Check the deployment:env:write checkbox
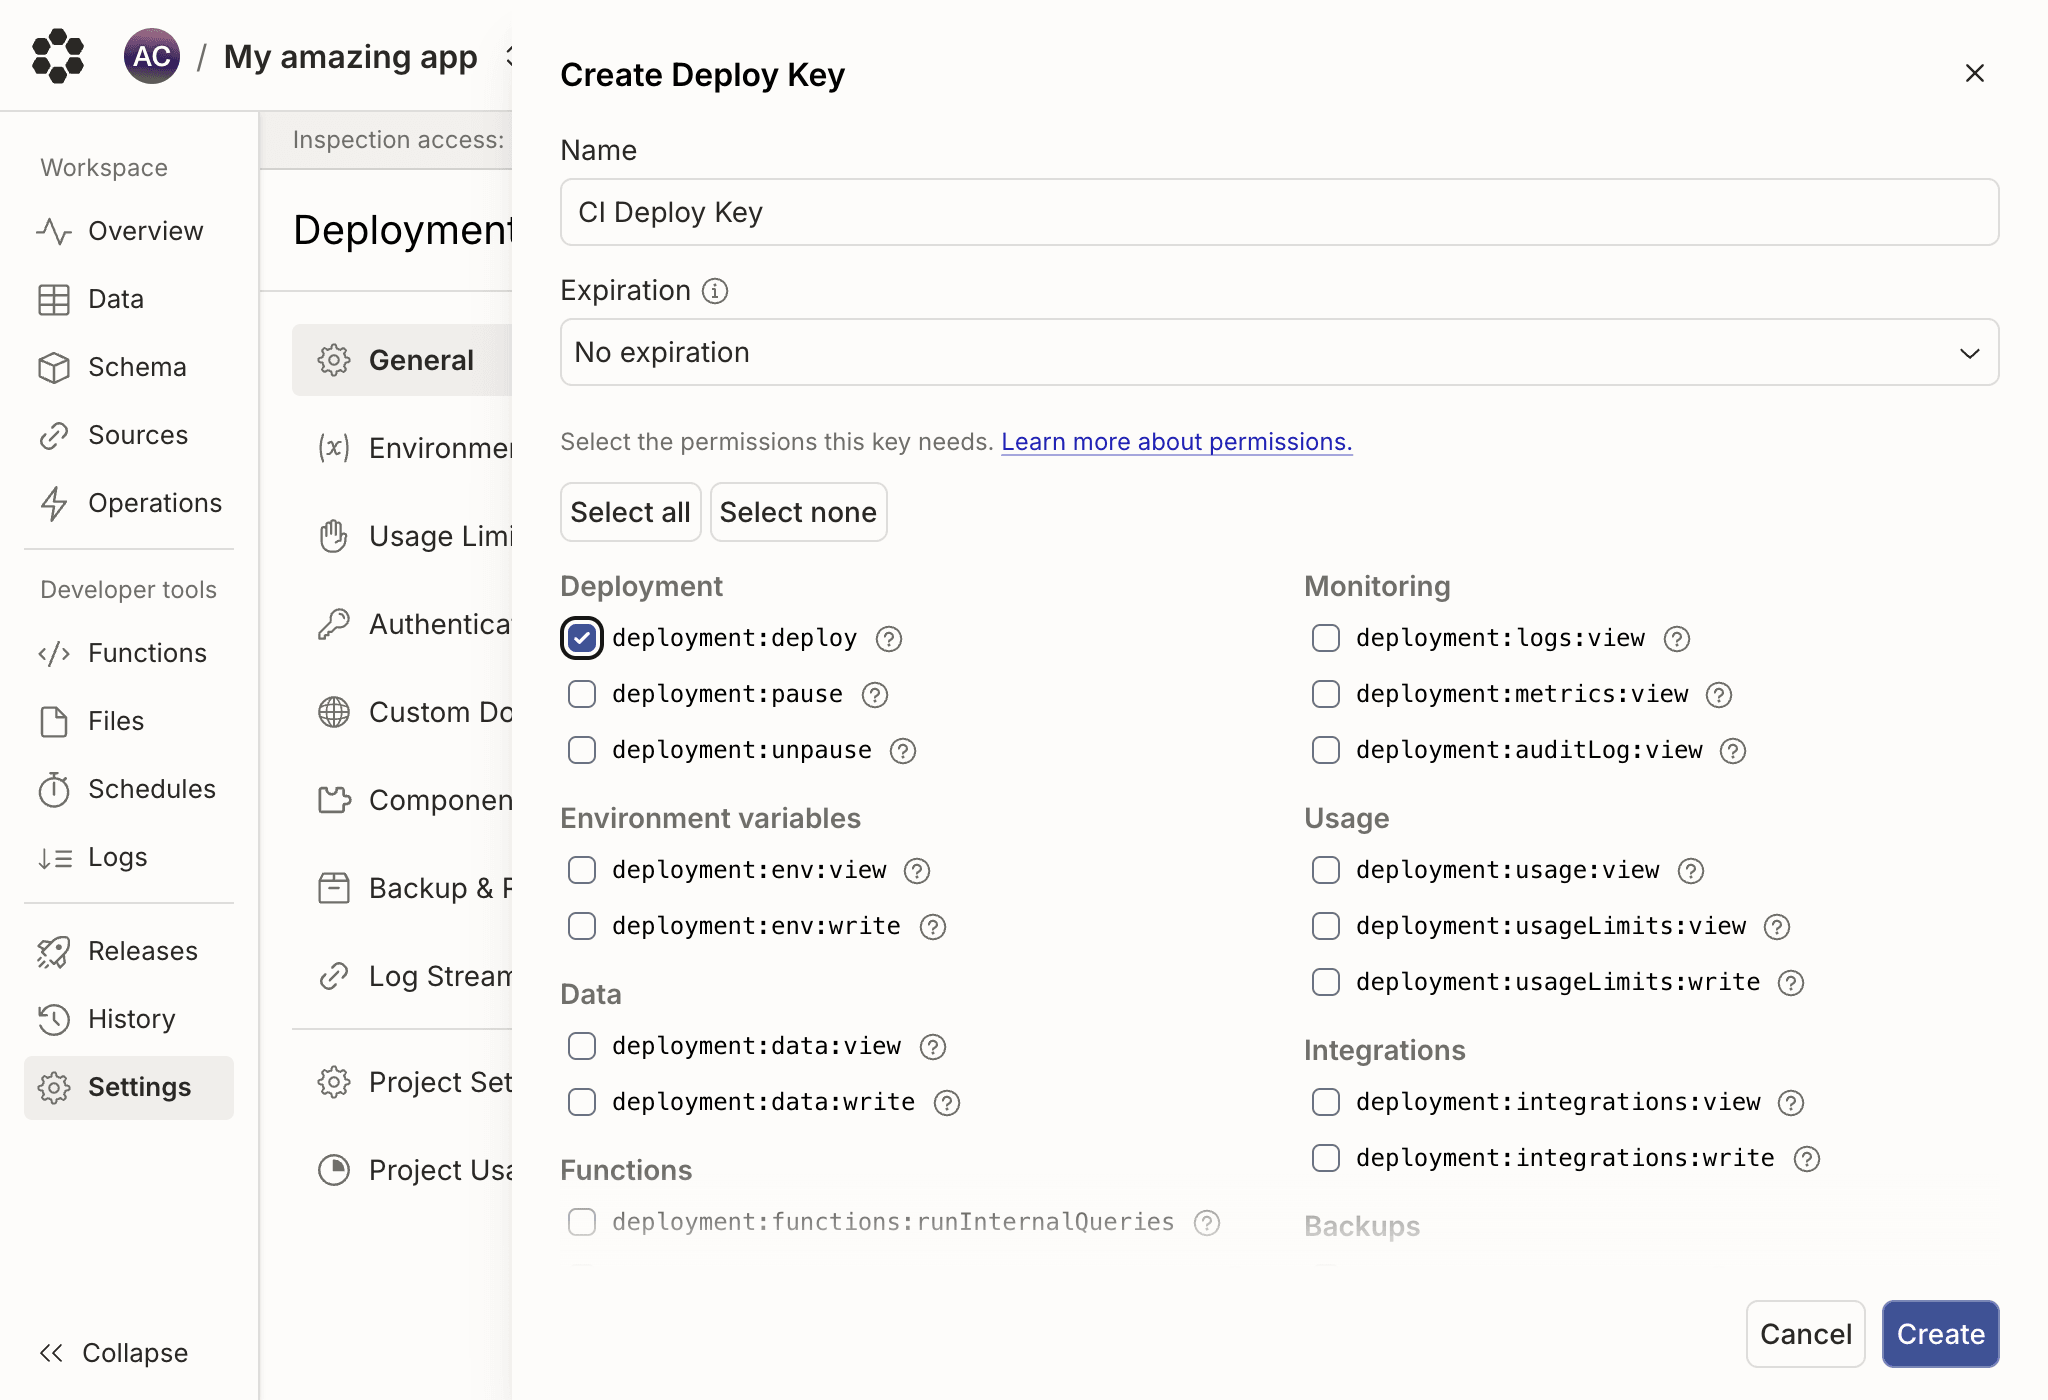Screen dimensions: 2048x1400 tap(582, 926)
